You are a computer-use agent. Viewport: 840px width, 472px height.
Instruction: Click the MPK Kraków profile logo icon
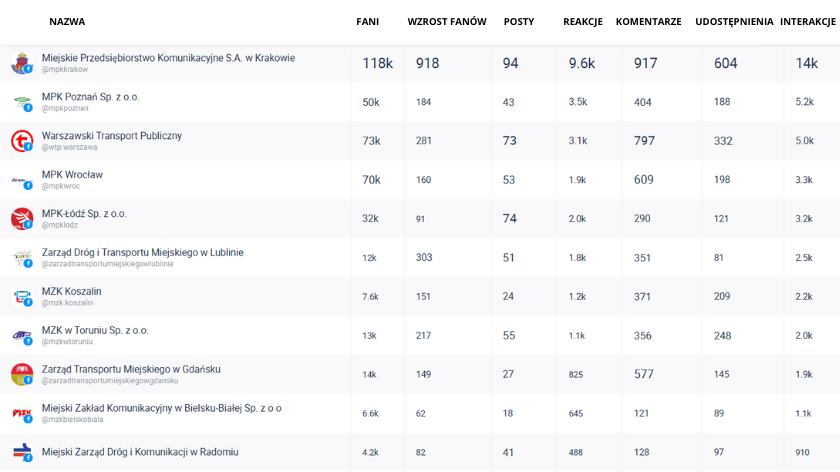click(x=21, y=63)
